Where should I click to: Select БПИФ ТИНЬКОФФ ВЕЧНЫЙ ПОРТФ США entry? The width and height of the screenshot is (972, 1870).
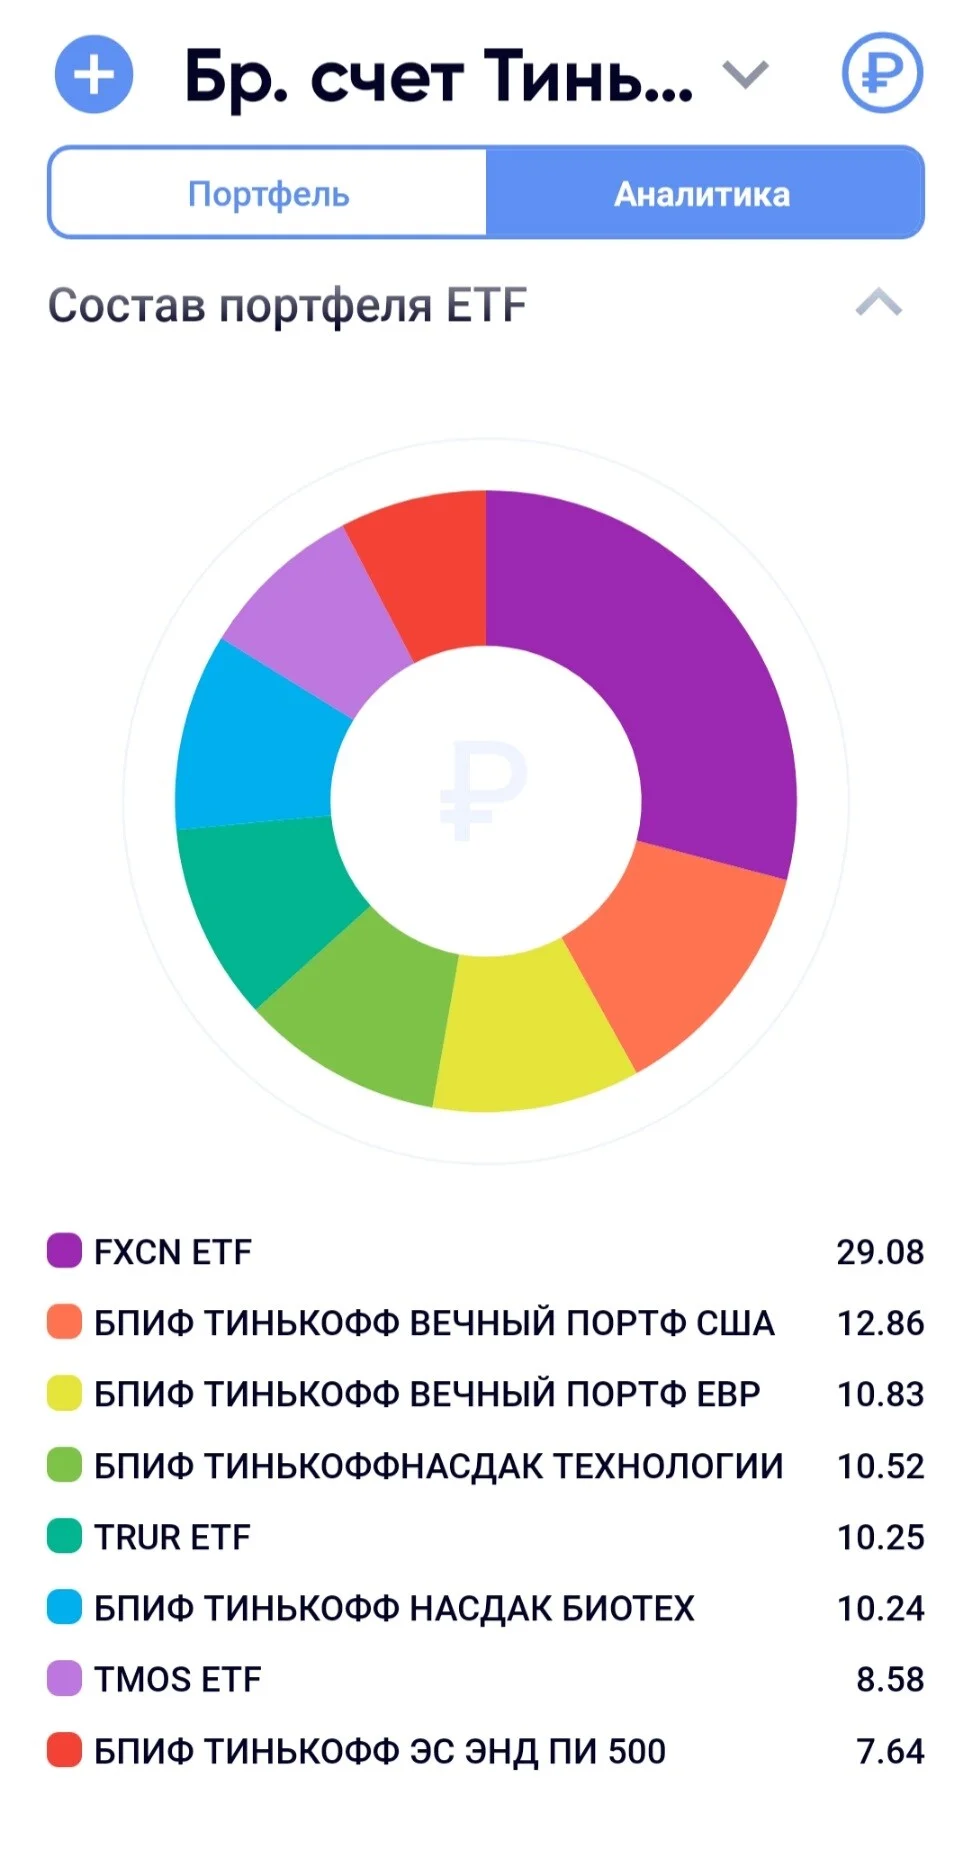486,1322
